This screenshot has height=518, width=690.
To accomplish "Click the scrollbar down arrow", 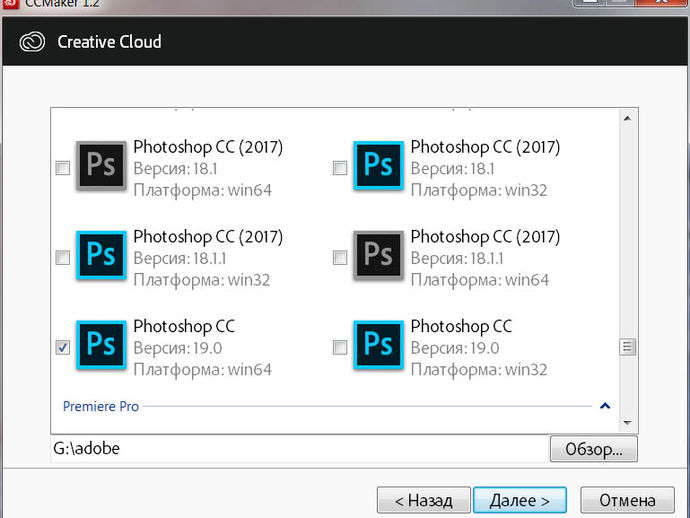I will click(x=628, y=423).
